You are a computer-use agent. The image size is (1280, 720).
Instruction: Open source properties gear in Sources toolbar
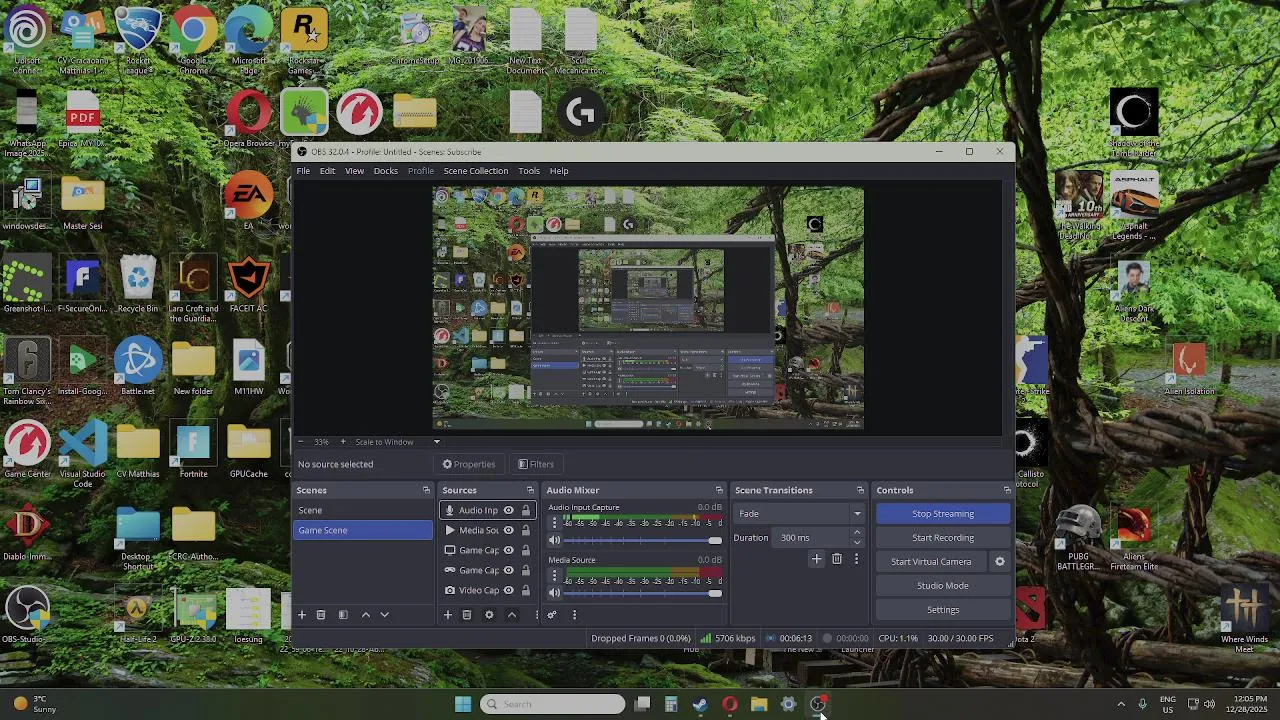489,615
